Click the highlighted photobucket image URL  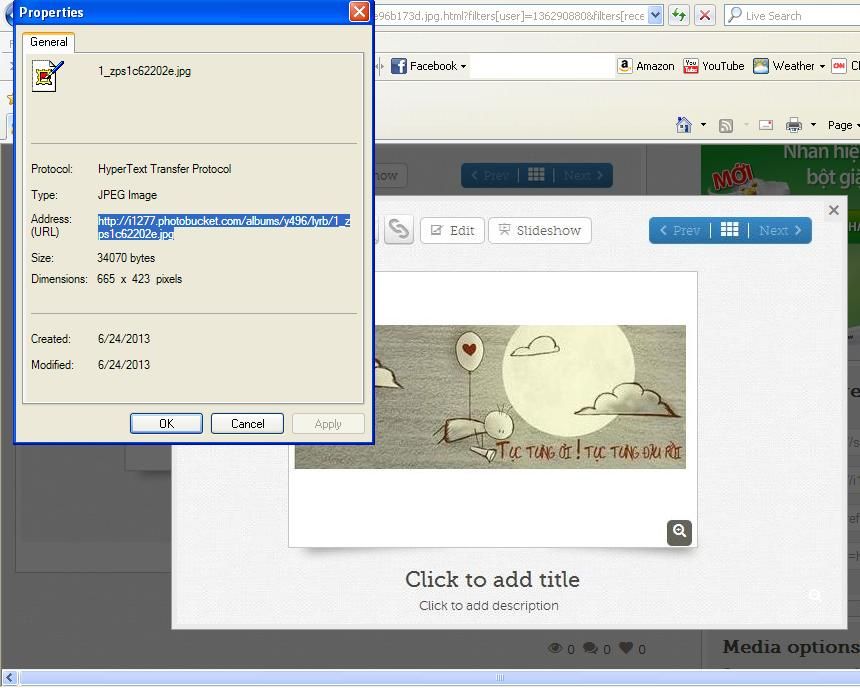click(224, 227)
